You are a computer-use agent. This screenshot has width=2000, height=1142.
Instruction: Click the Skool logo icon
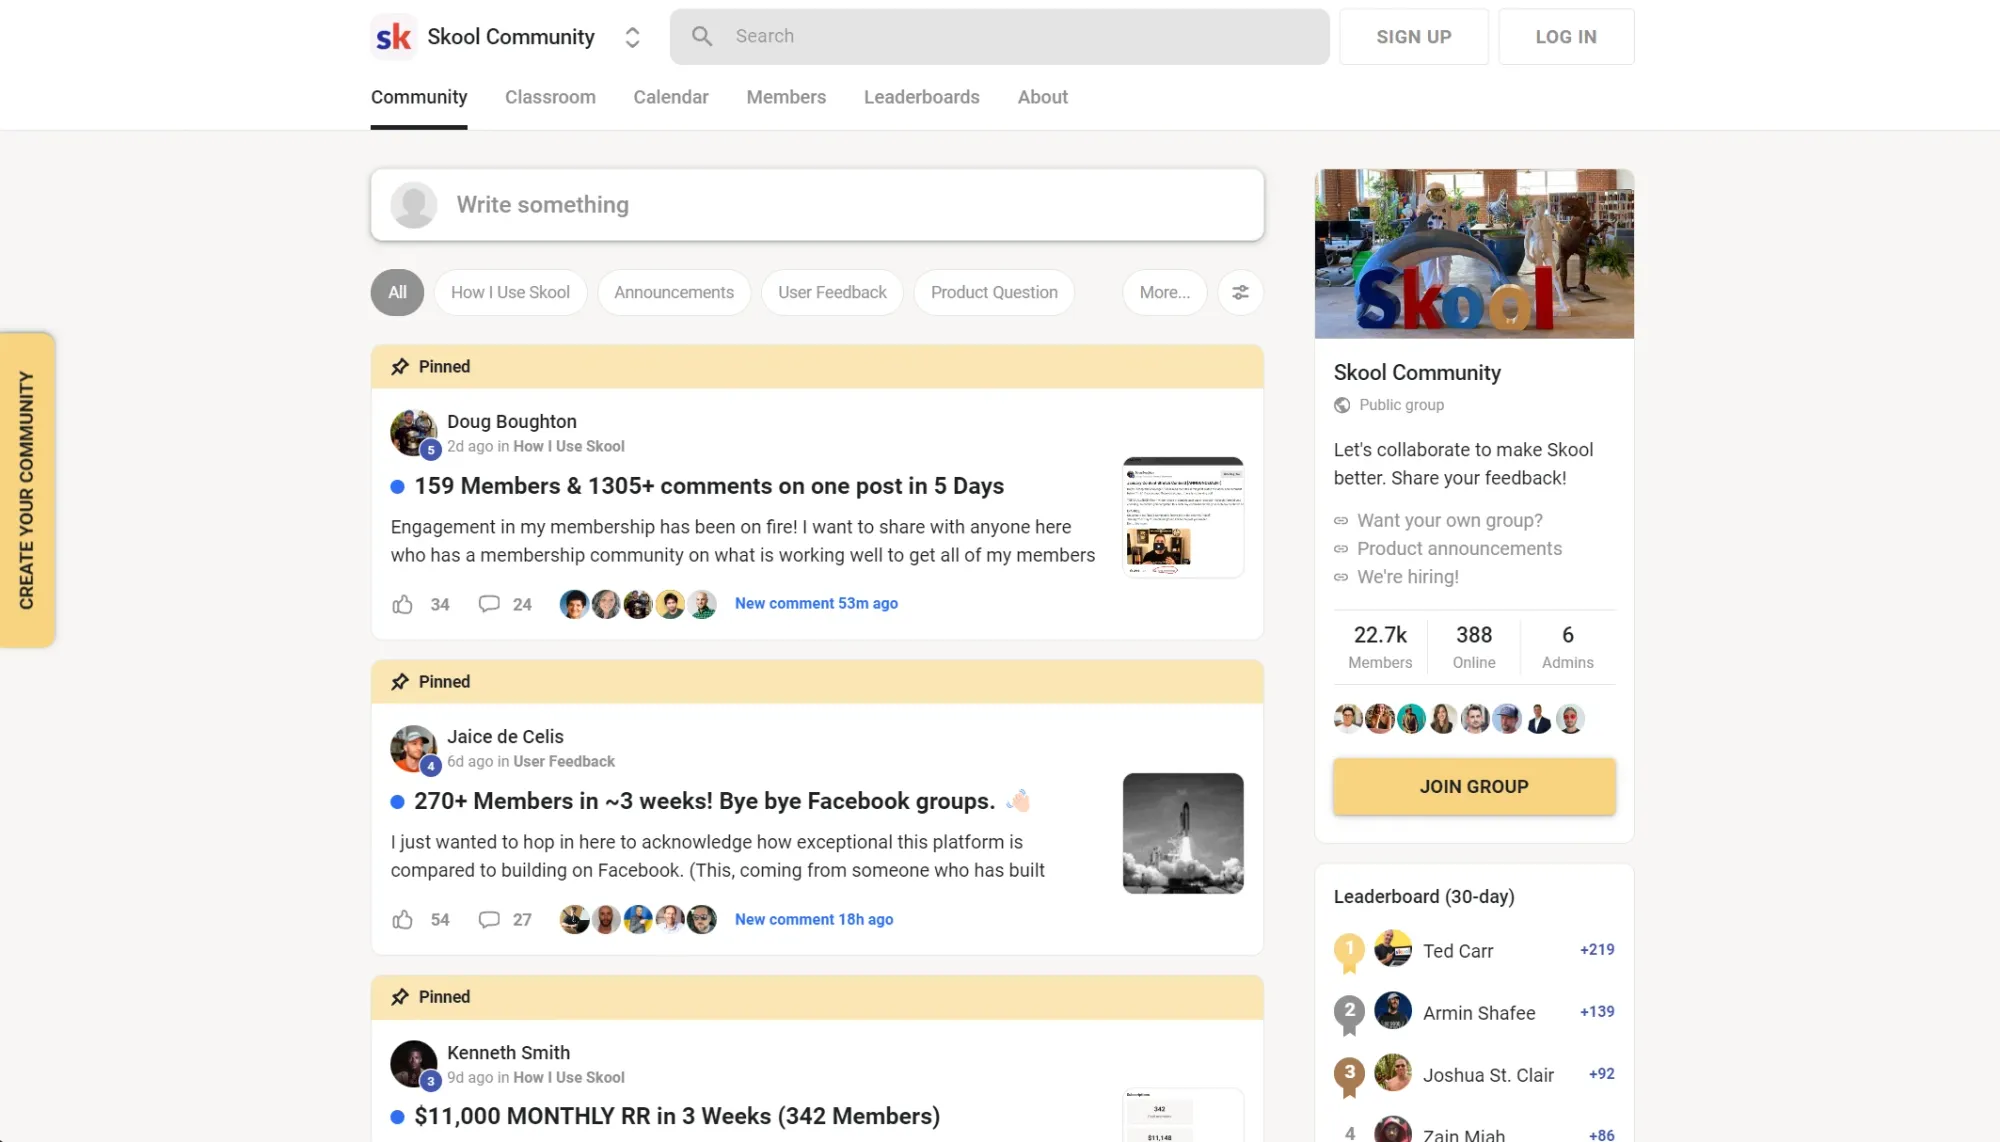point(393,36)
